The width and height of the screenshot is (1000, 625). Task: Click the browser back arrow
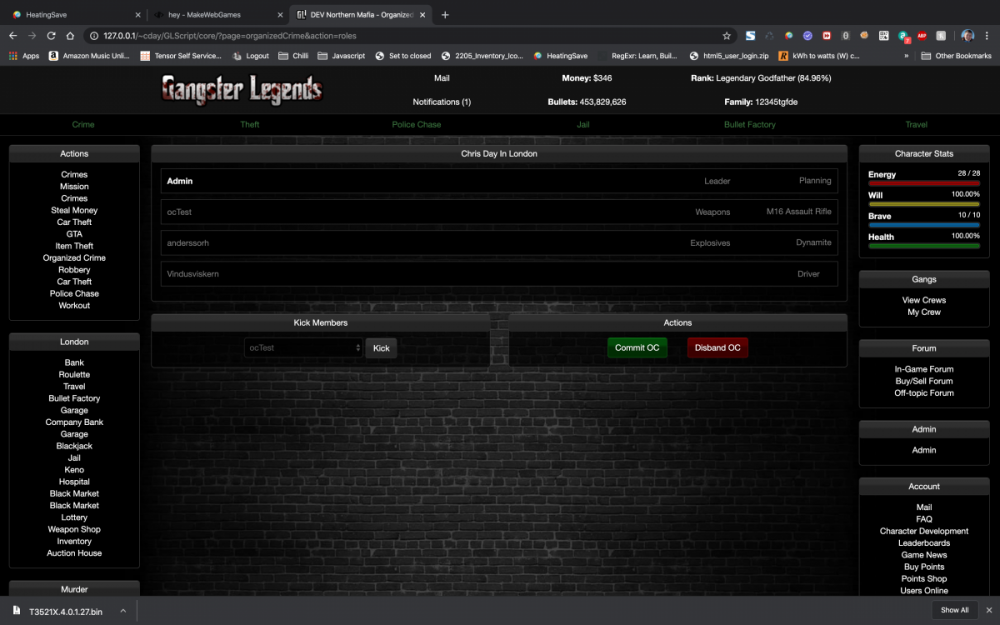(11, 34)
